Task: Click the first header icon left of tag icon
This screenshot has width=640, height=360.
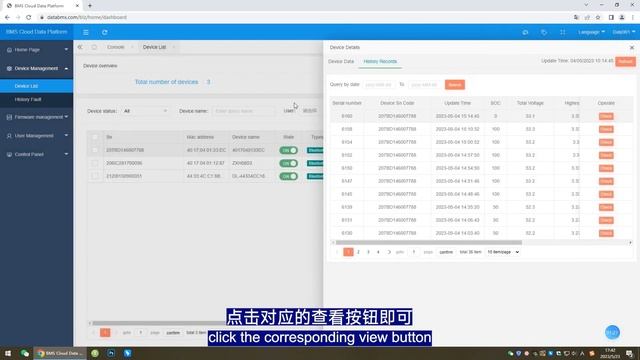Action: click(x=525, y=32)
